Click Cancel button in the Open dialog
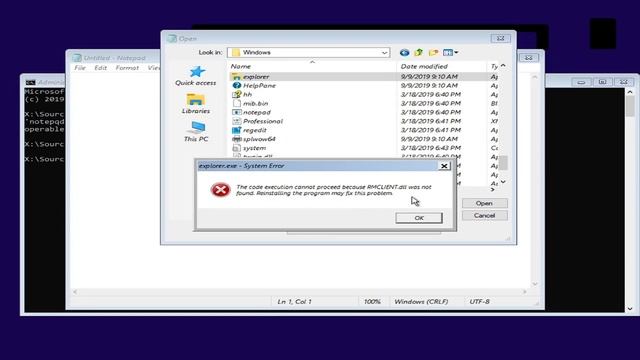Screen dimensions: 640x360 (x=484, y=216)
